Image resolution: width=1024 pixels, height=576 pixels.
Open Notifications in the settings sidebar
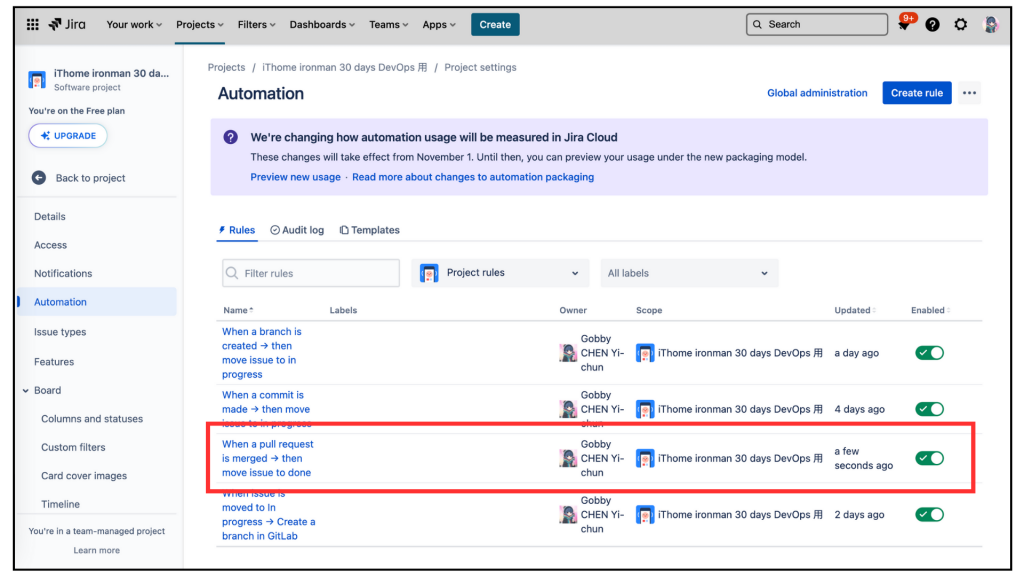tap(63, 274)
